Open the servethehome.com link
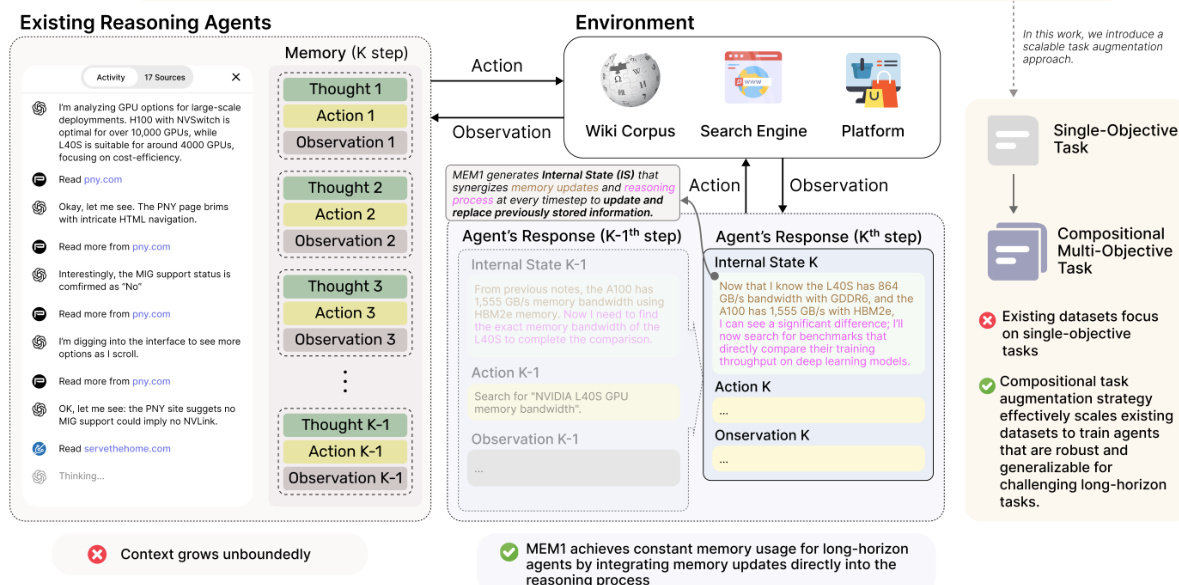Viewport: 1179px width, 585px height. click(127, 449)
